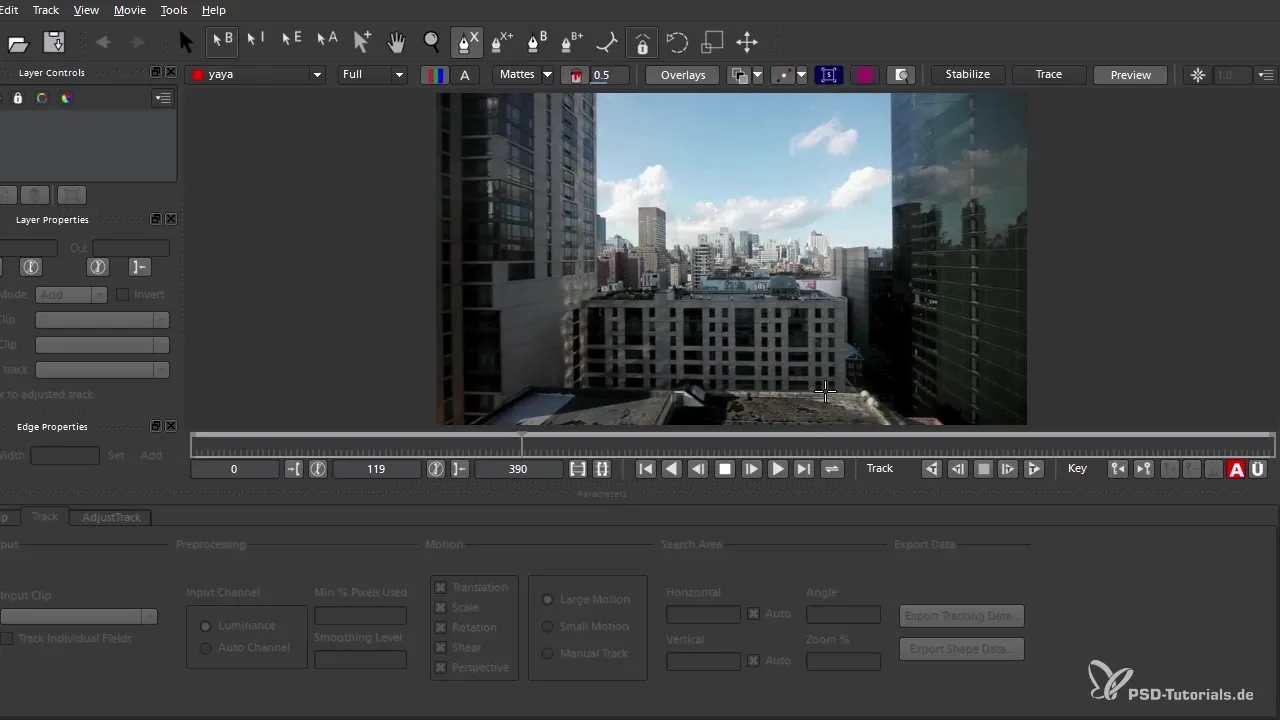Open the 'Full' proxy scale dropdown
Screen dimensions: 1280x720
click(372, 75)
